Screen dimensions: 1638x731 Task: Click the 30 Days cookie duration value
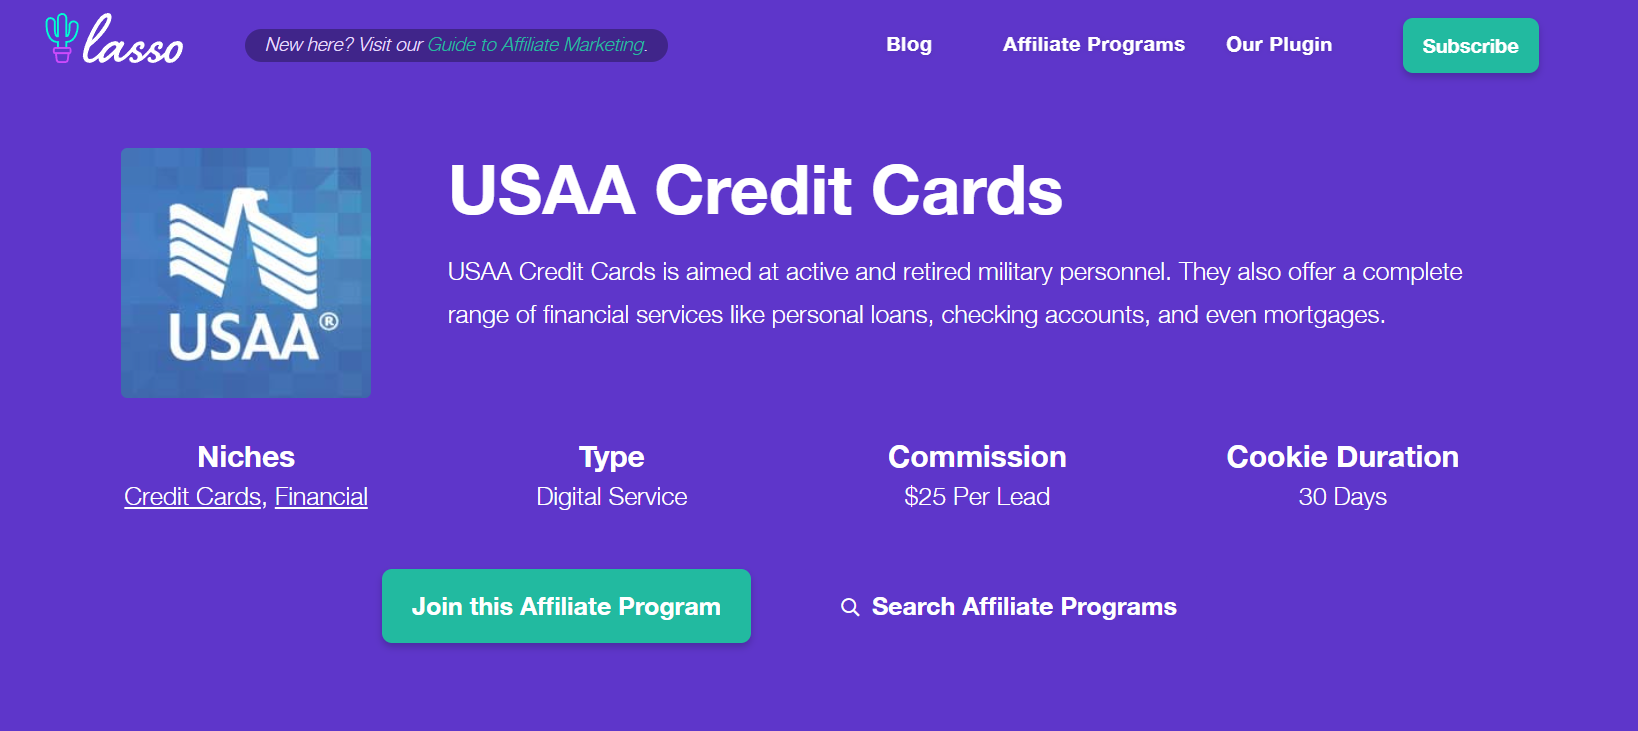(1342, 497)
